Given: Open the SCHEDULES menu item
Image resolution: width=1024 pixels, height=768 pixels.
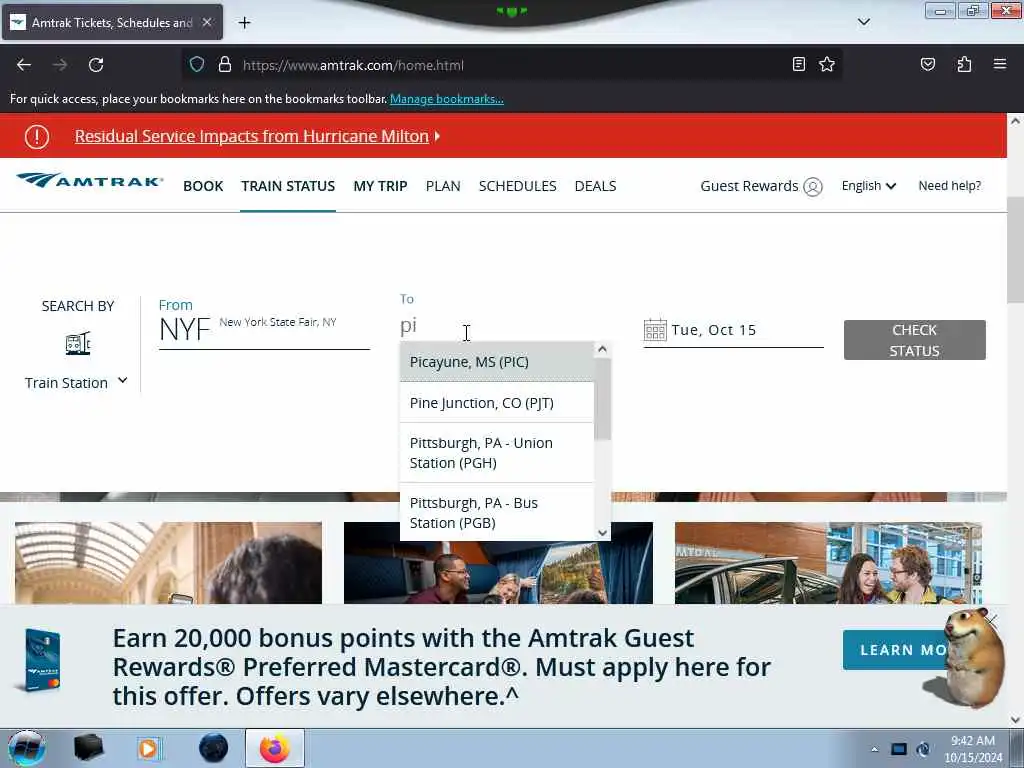Looking at the screenshot, I should point(517,186).
